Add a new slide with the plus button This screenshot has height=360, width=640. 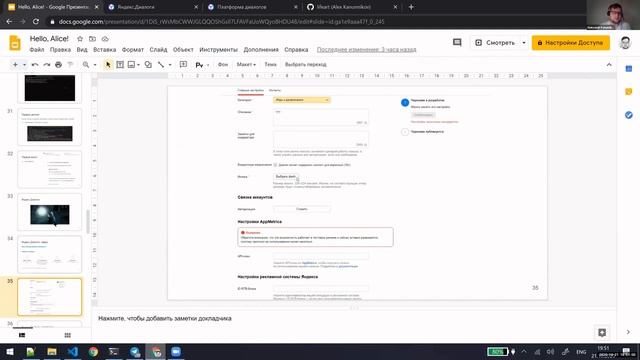(x=15, y=64)
